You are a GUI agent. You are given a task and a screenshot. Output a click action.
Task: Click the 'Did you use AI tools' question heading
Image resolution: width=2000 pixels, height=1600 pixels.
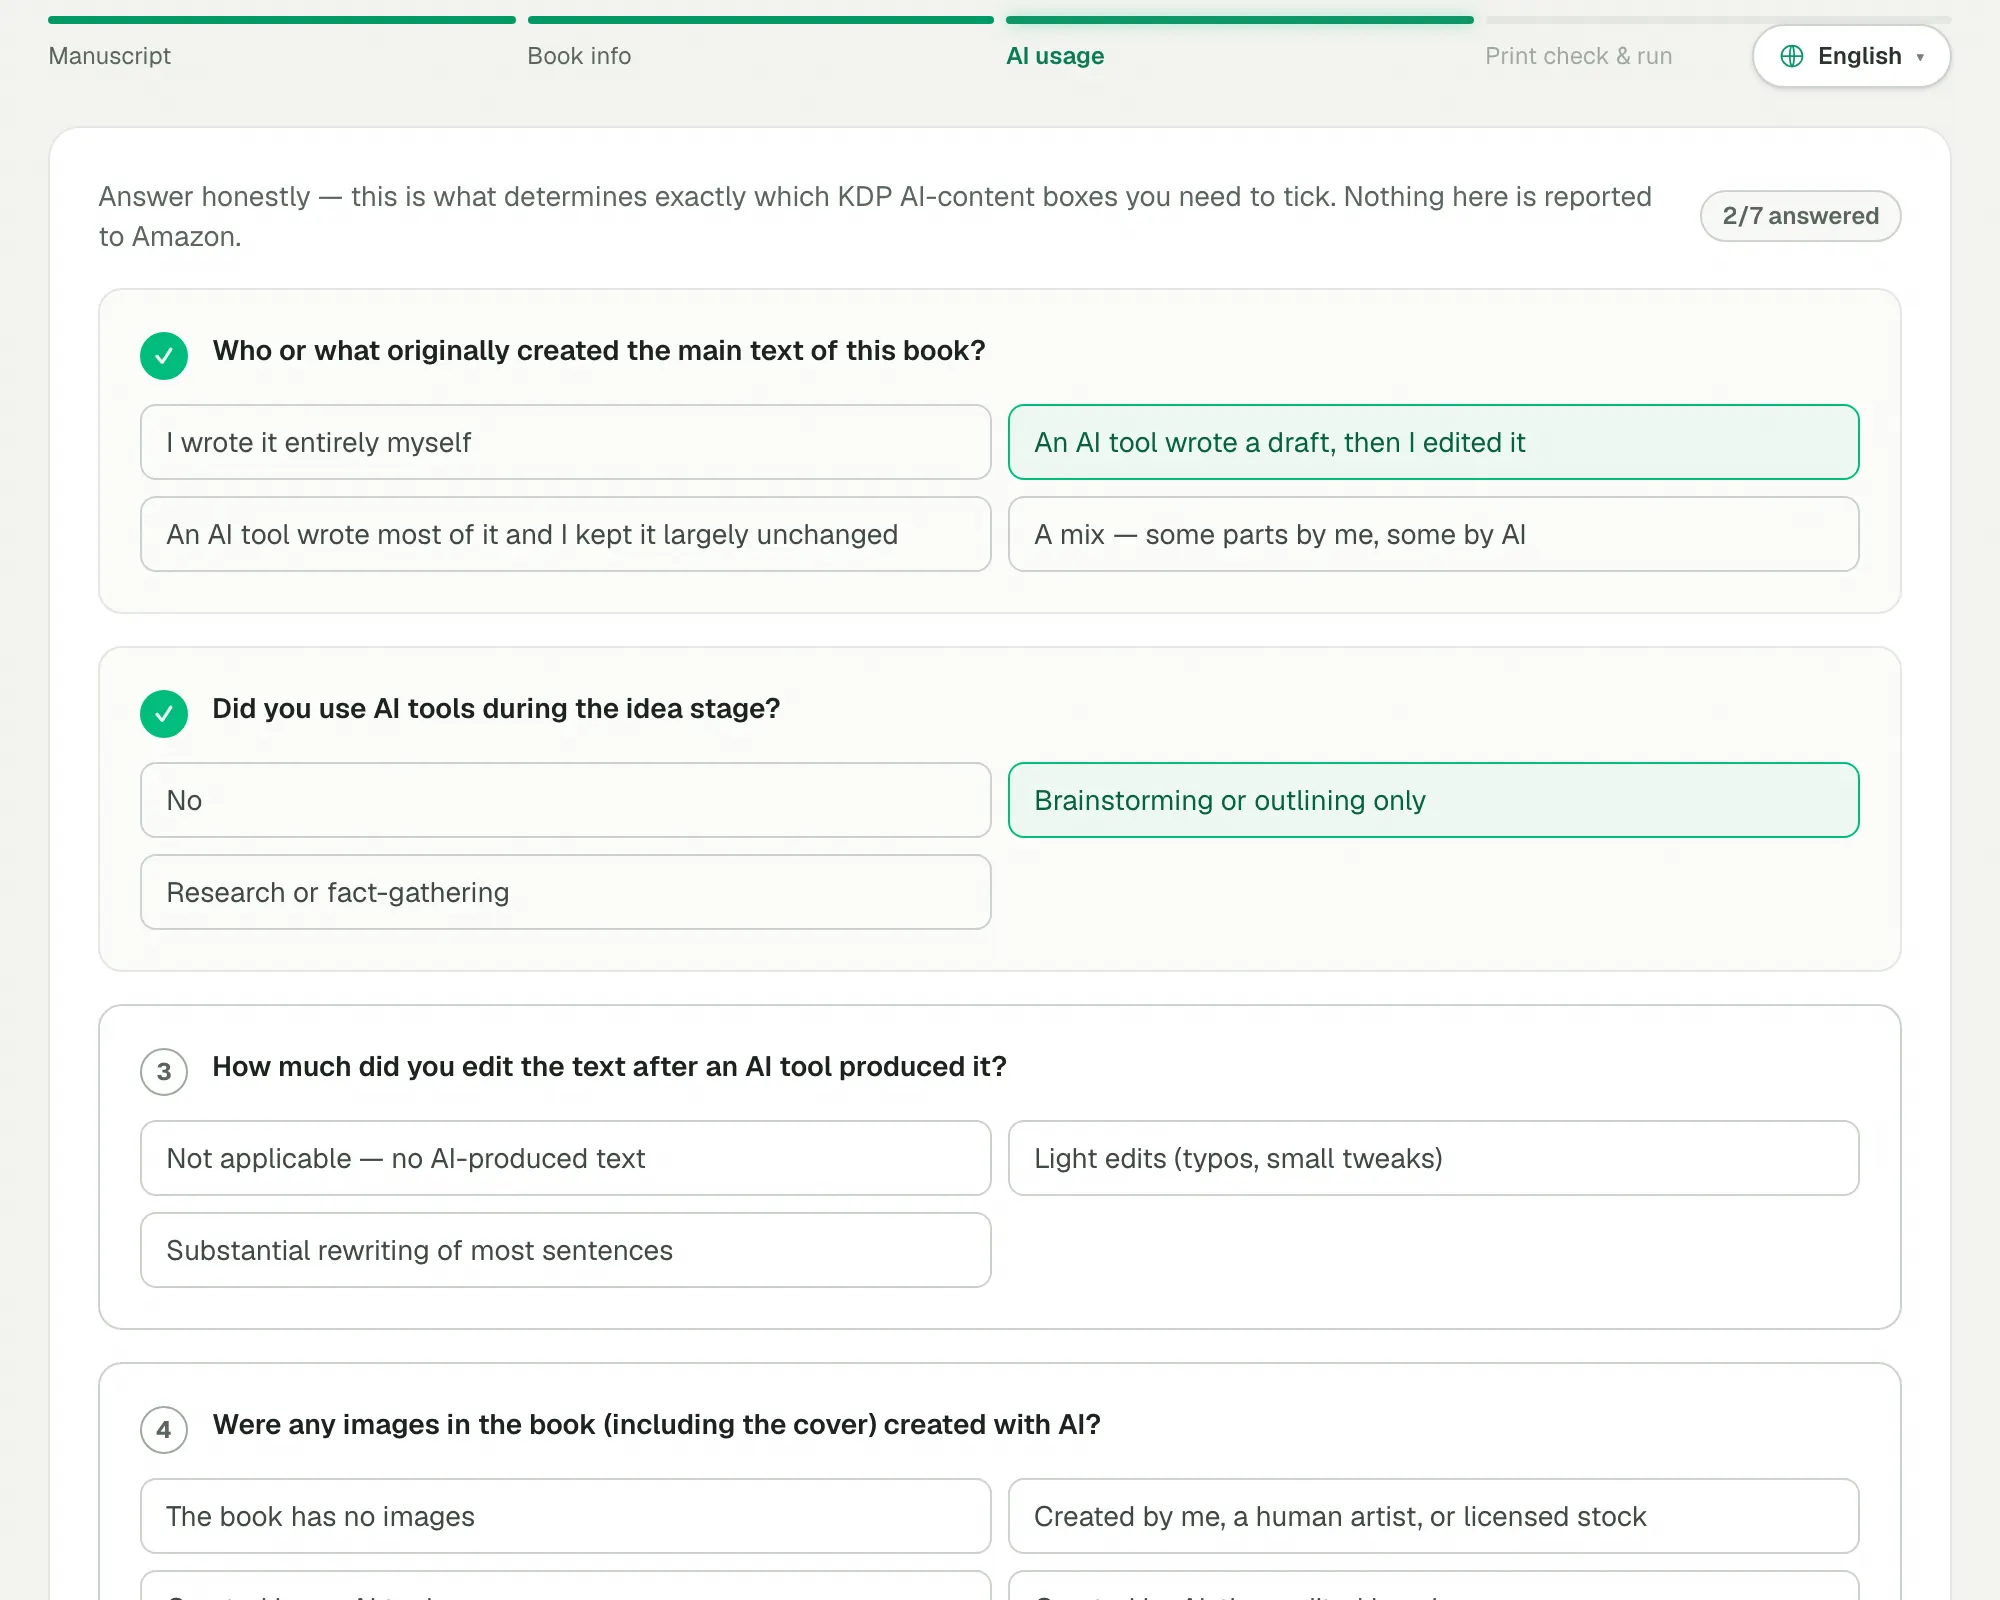[496, 709]
